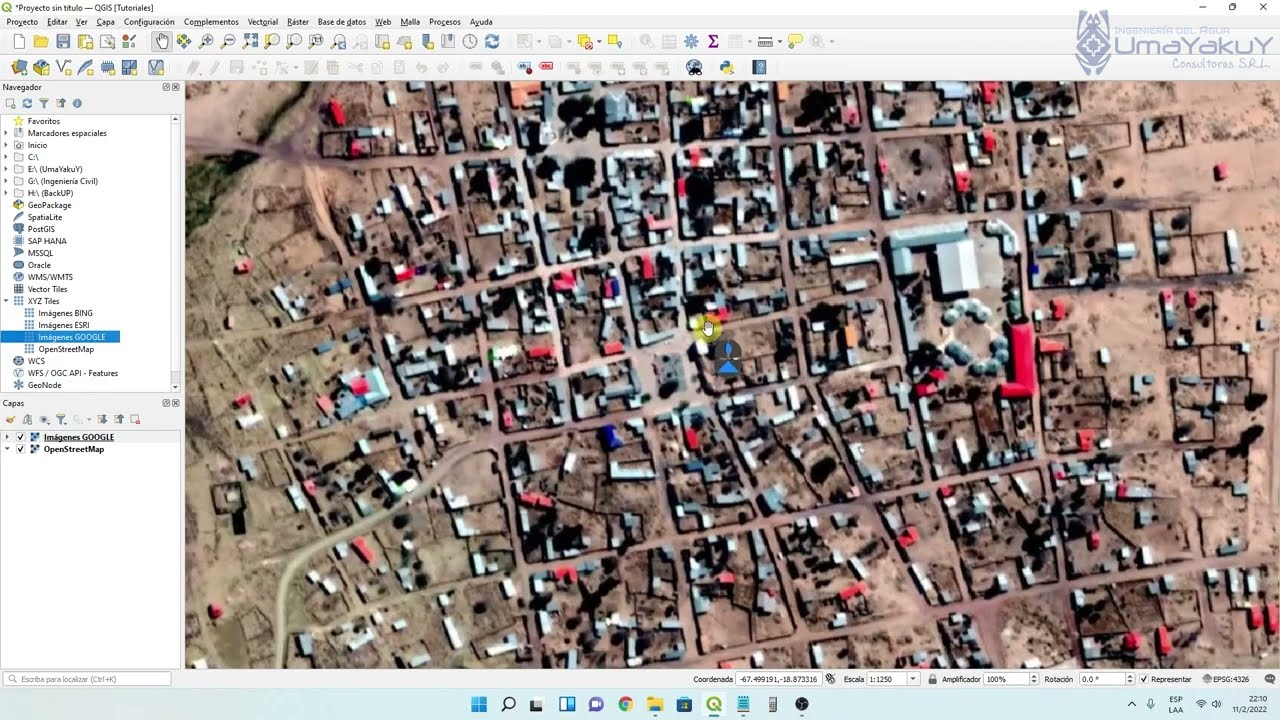Click the Amplificador stepper arrows
The height and width of the screenshot is (720, 1280).
coord(1034,679)
